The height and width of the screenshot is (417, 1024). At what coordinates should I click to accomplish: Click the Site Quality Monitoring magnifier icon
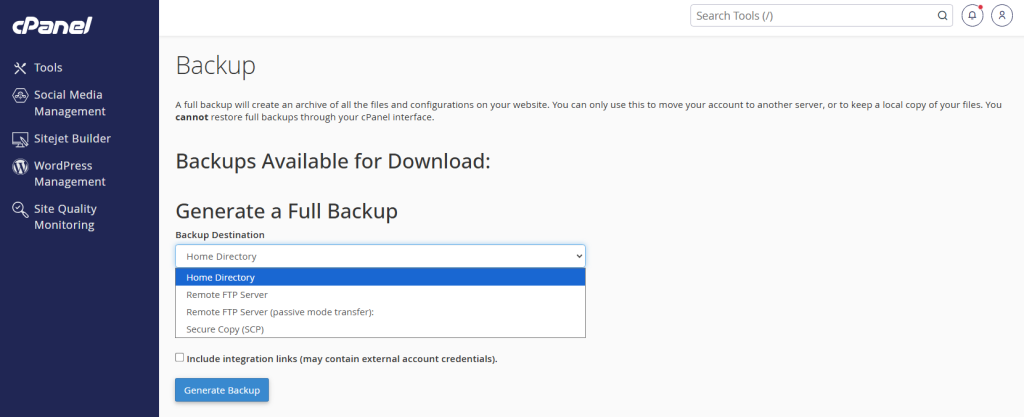coord(20,210)
